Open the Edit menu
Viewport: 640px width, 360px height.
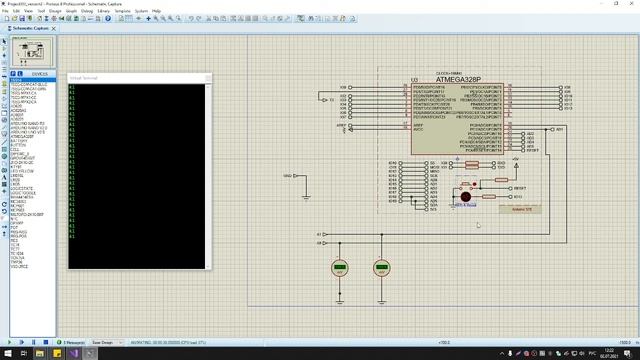click(x=16, y=11)
